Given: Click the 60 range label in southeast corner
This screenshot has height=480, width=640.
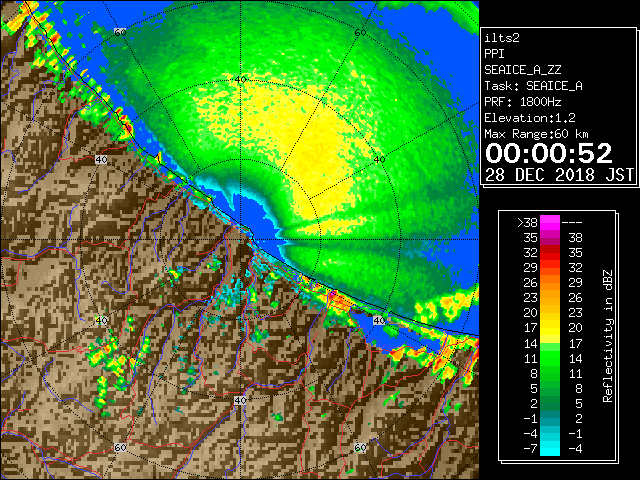Looking at the screenshot, I should (360, 447).
